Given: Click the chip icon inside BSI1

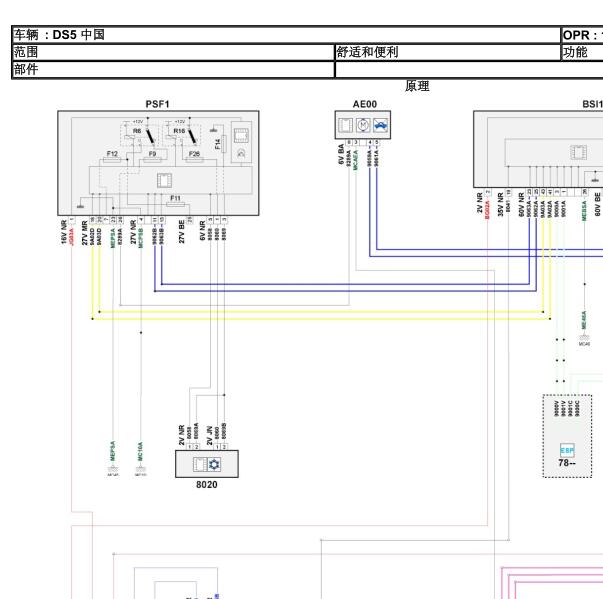Looking at the screenshot, I should click(578, 152).
